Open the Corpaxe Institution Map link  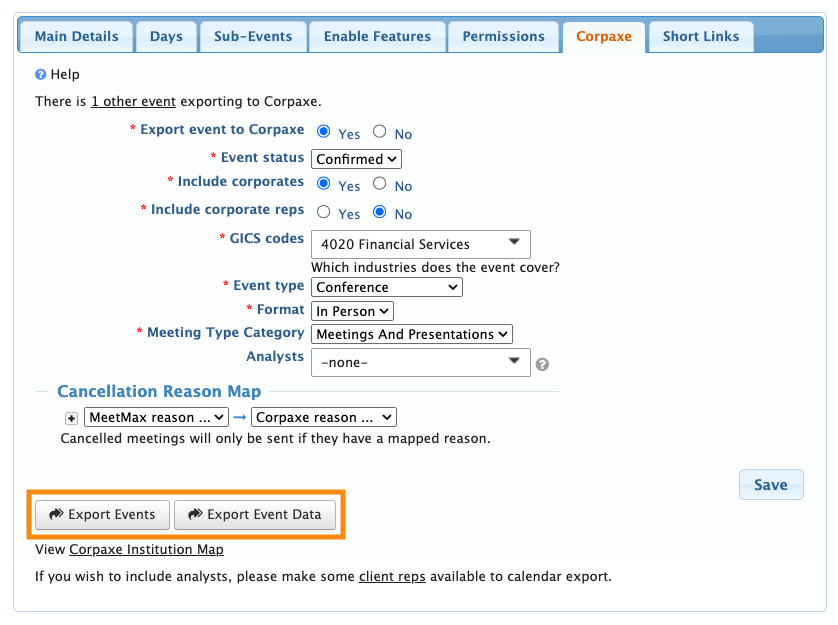pyautogui.click(x=146, y=550)
